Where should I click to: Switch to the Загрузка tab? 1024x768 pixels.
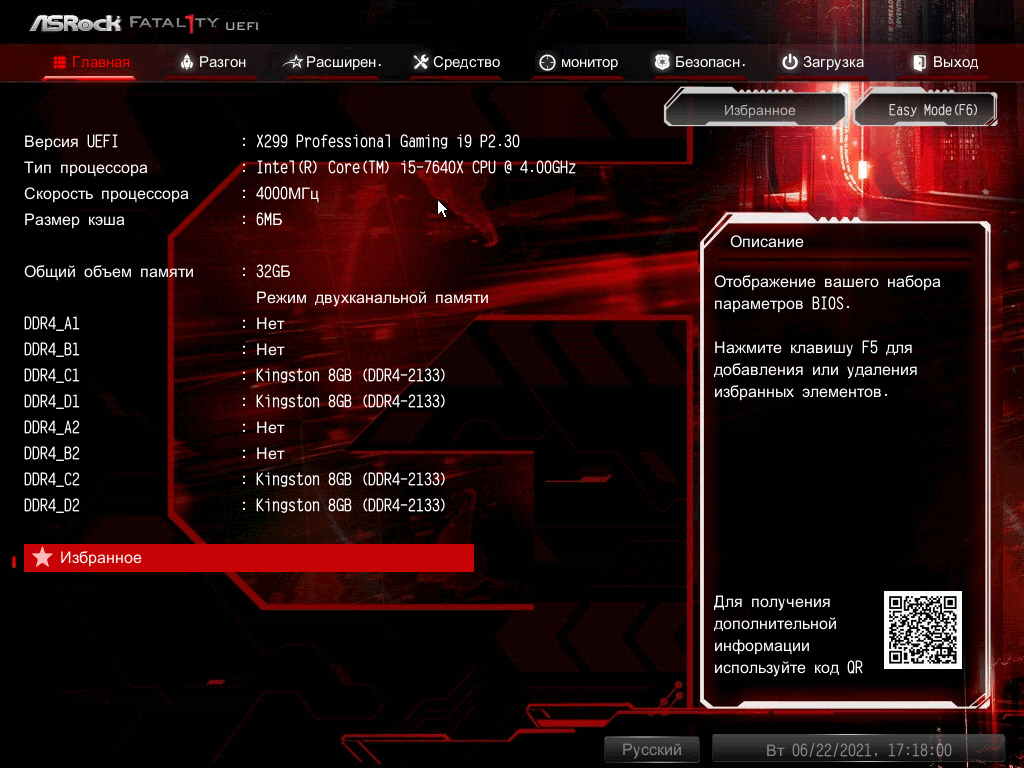point(823,62)
